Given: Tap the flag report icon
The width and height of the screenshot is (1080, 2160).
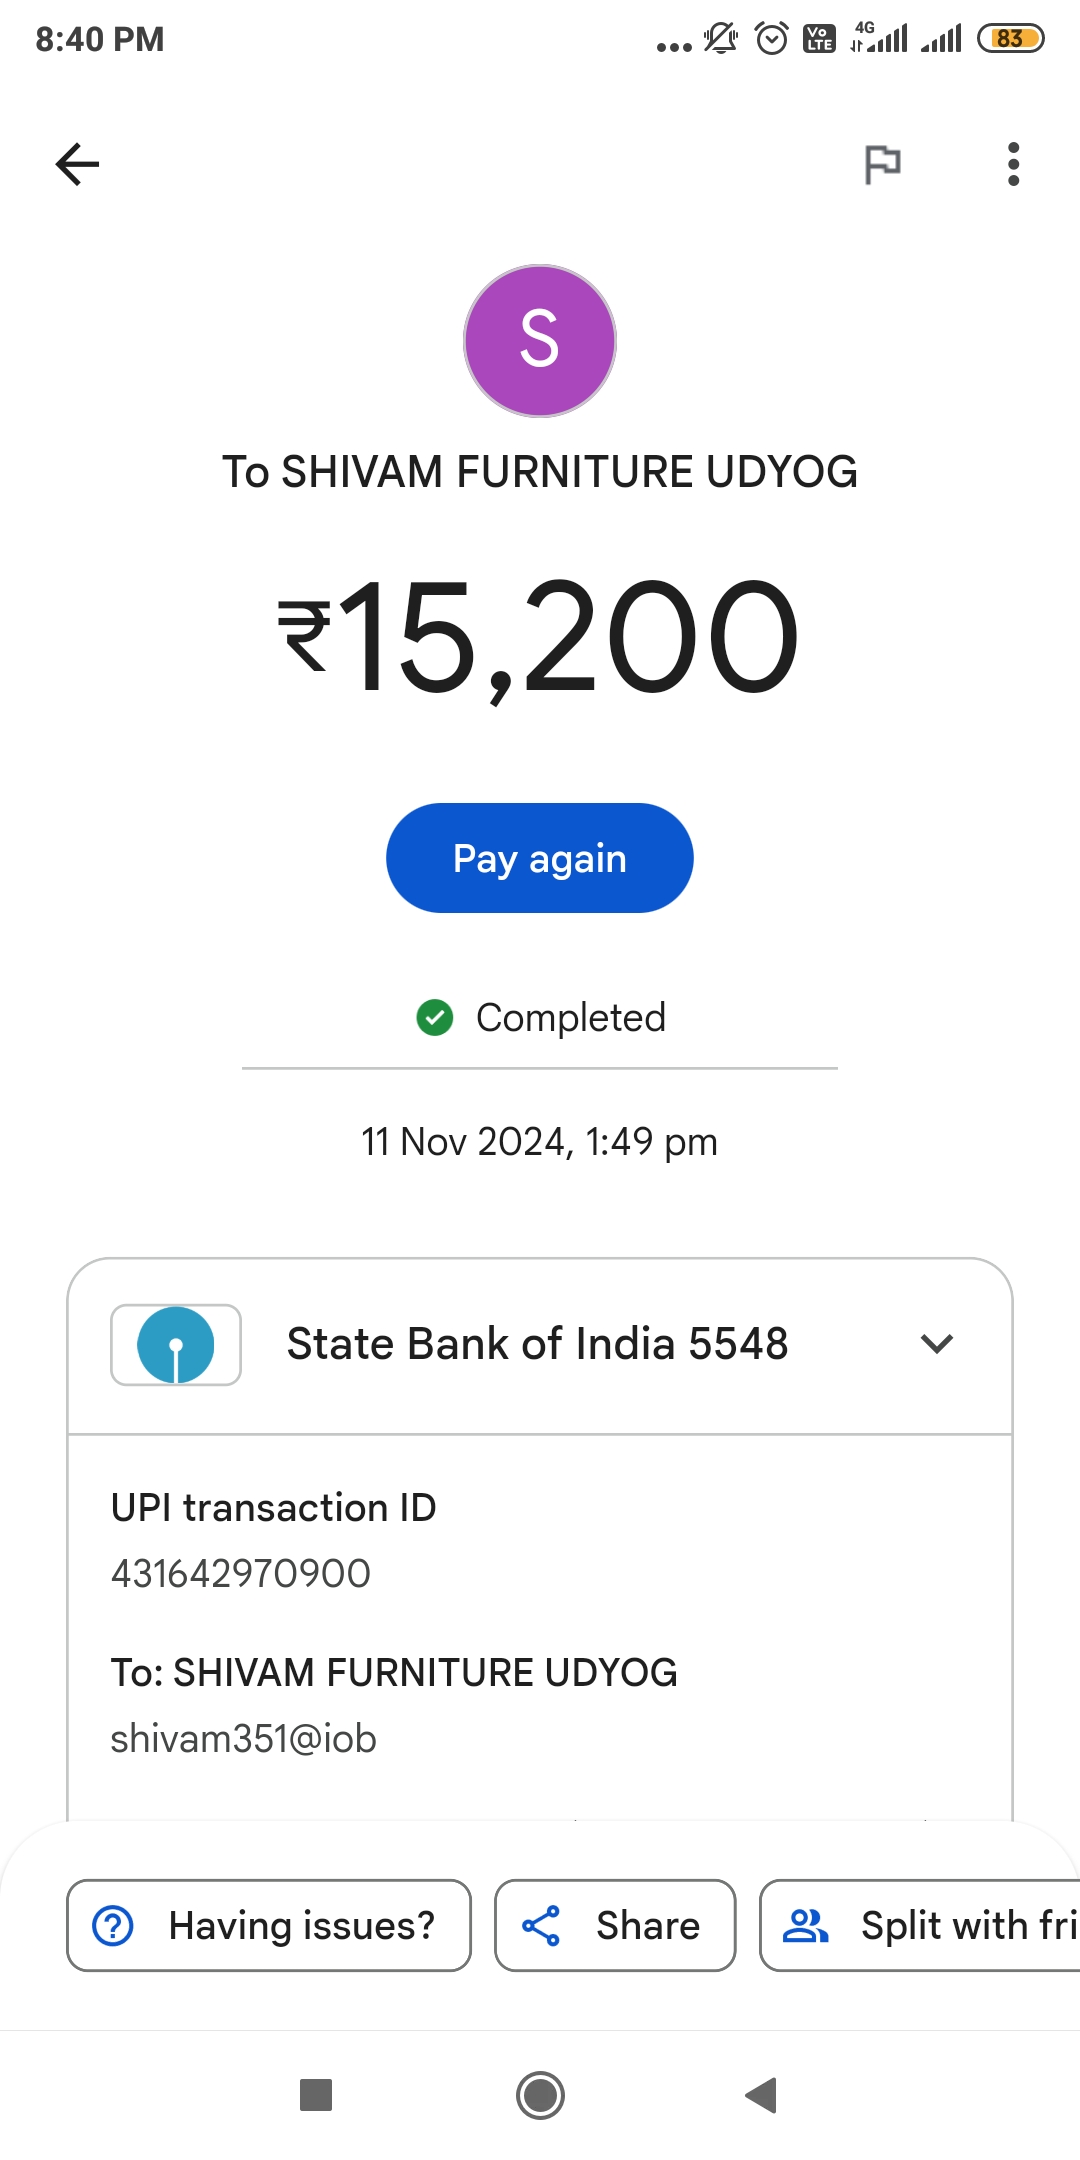Looking at the screenshot, I should click(882, 164).
